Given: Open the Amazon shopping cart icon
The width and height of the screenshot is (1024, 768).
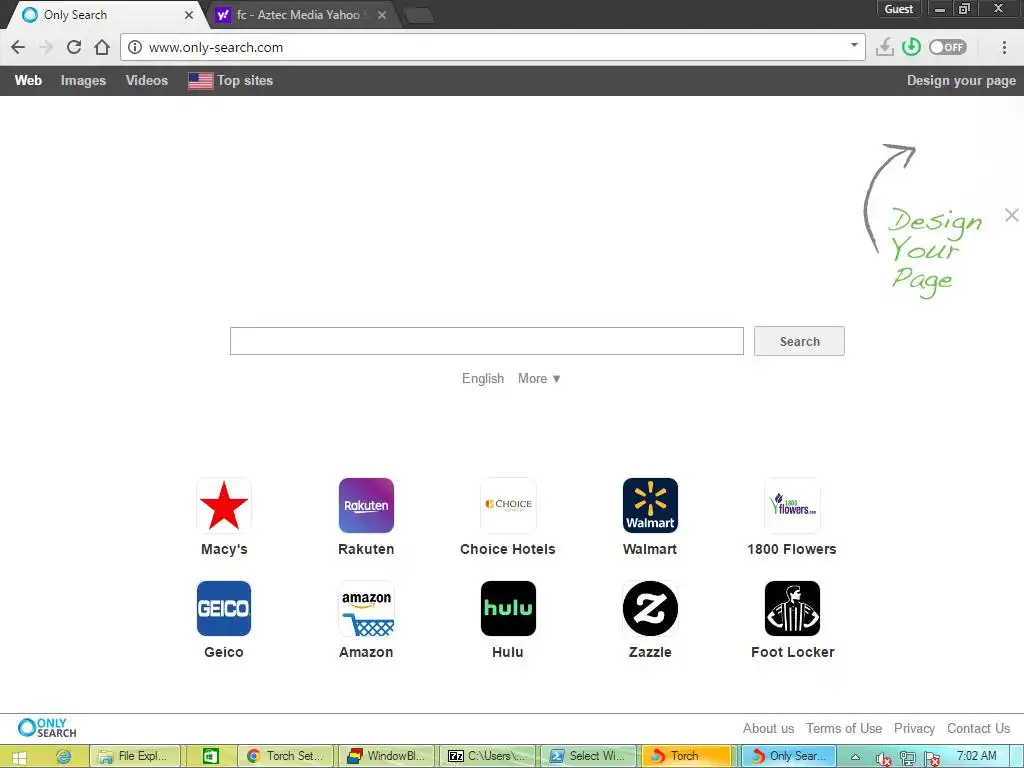Looking at the screenshot, I should coord(366,608).
